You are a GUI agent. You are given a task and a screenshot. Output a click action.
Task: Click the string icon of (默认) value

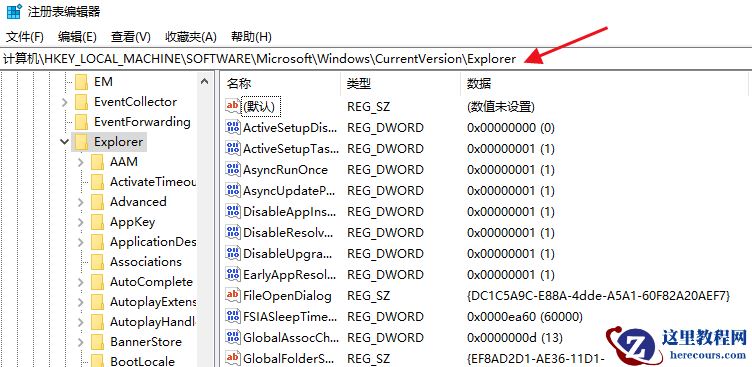[x=233, y=107]
